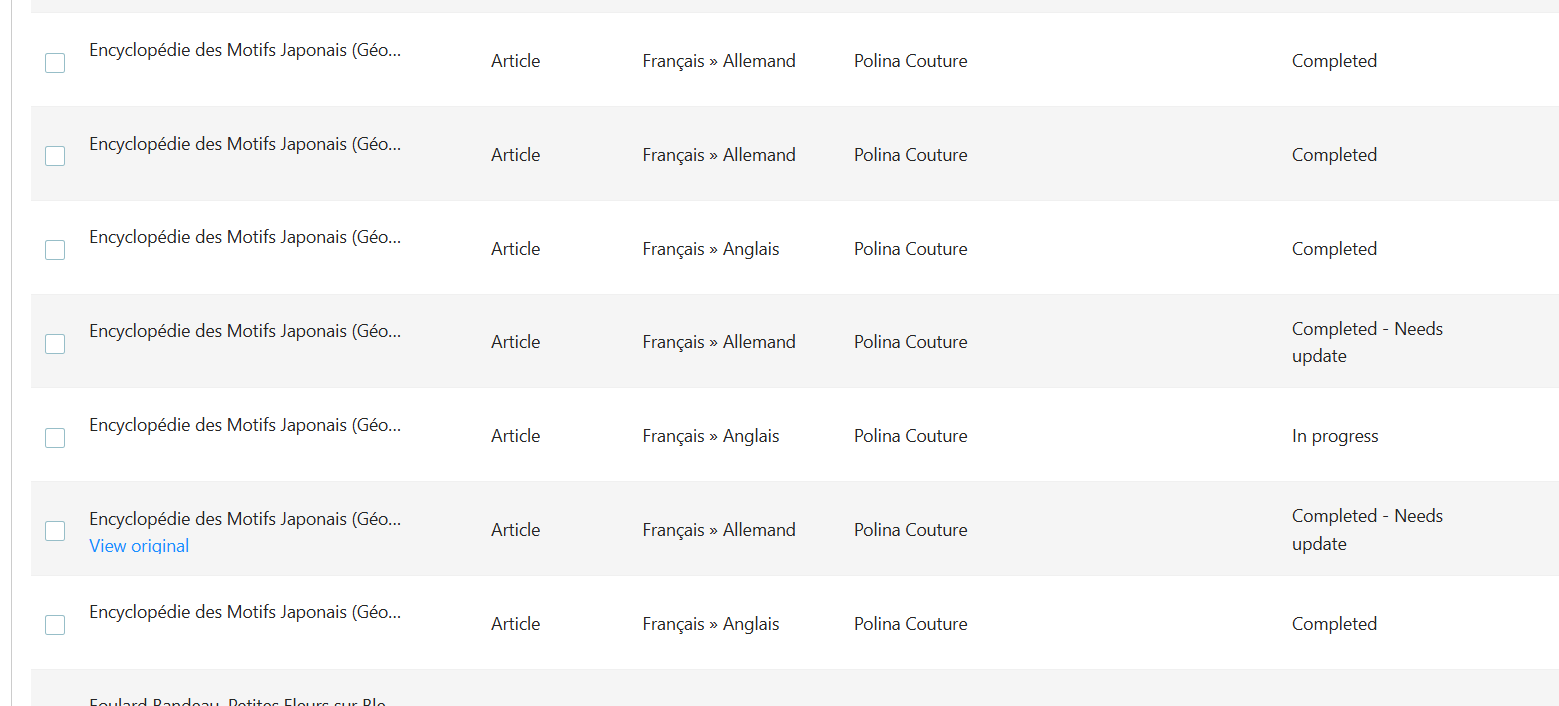Click Français » Allemand in the first row
Image resolution: width=1559 pixels, height=706 pixels.
(718, 61)
